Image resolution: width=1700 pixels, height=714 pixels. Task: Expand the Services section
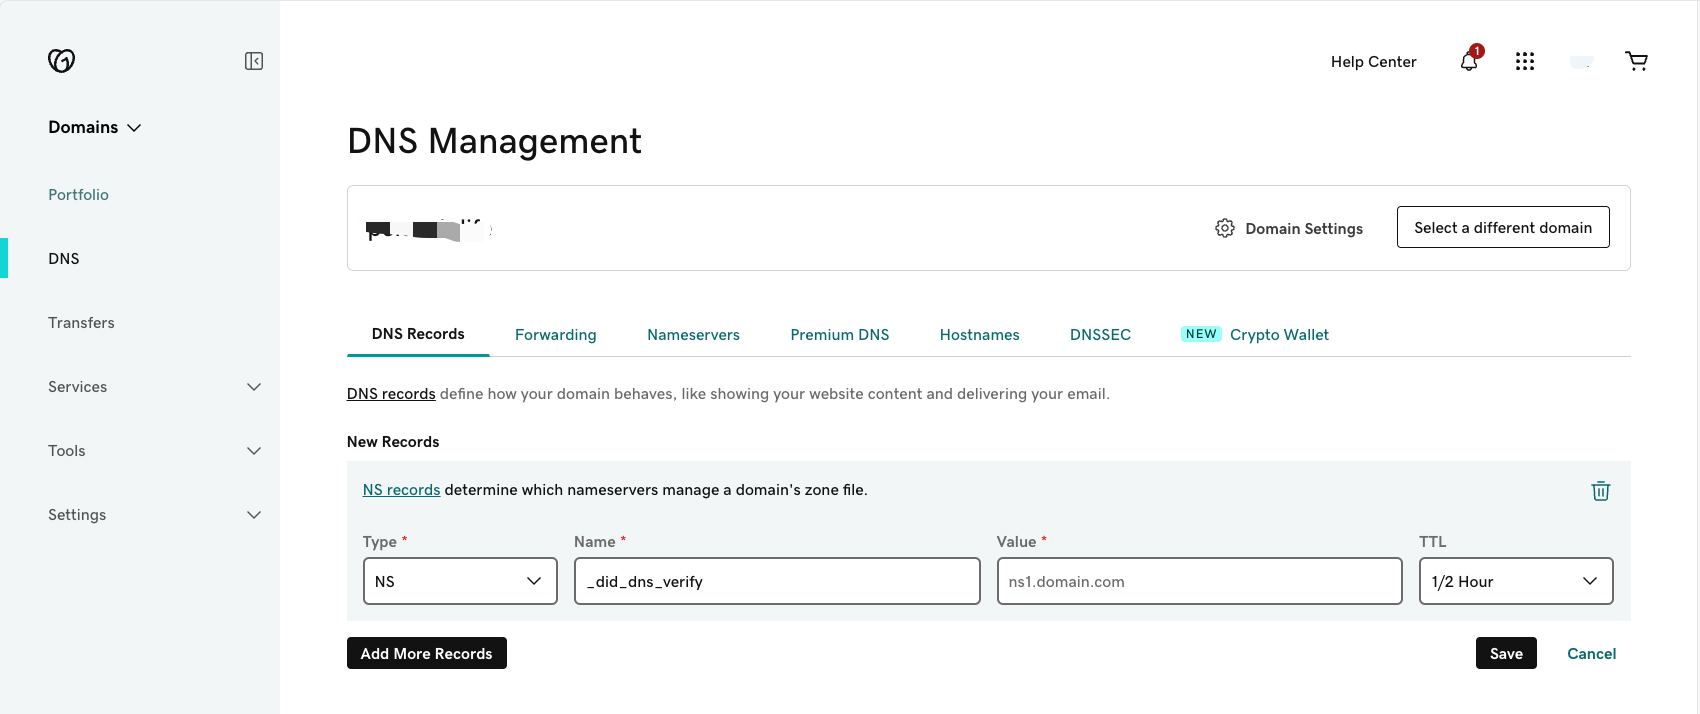coord(254,387)
